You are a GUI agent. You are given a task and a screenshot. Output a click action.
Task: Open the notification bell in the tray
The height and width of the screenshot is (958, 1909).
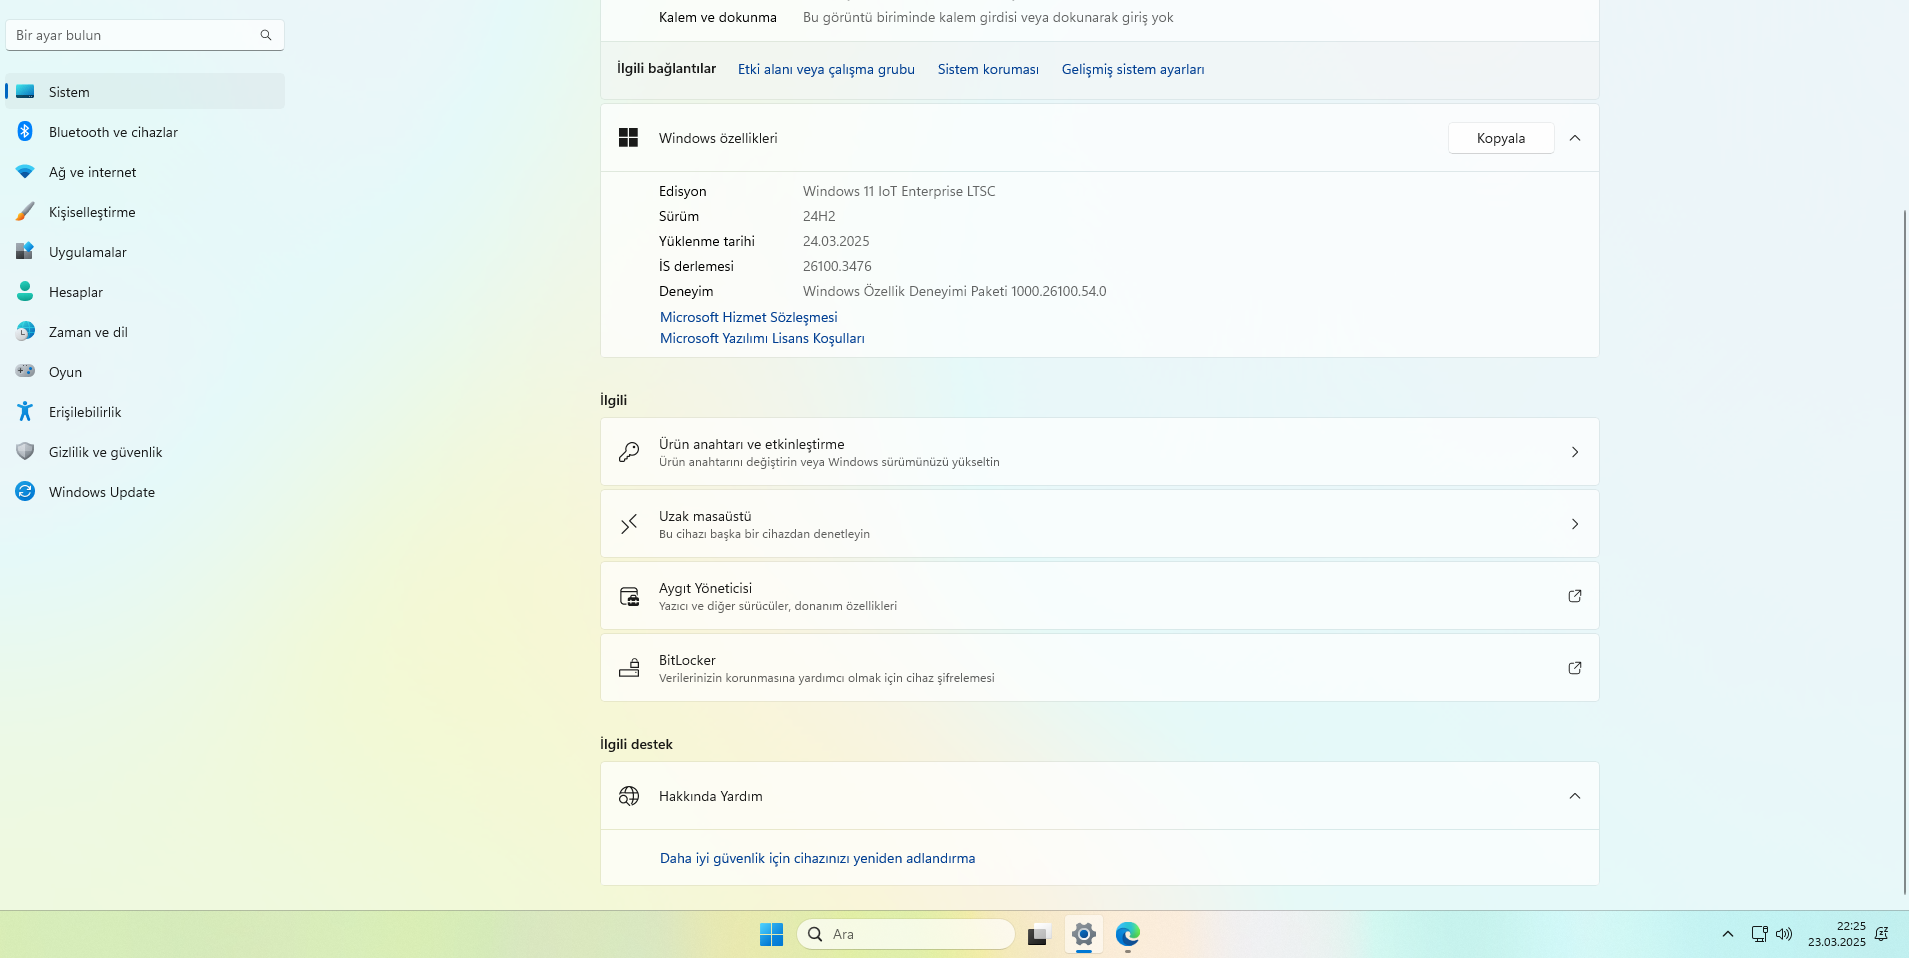[x=1881, y=934]
